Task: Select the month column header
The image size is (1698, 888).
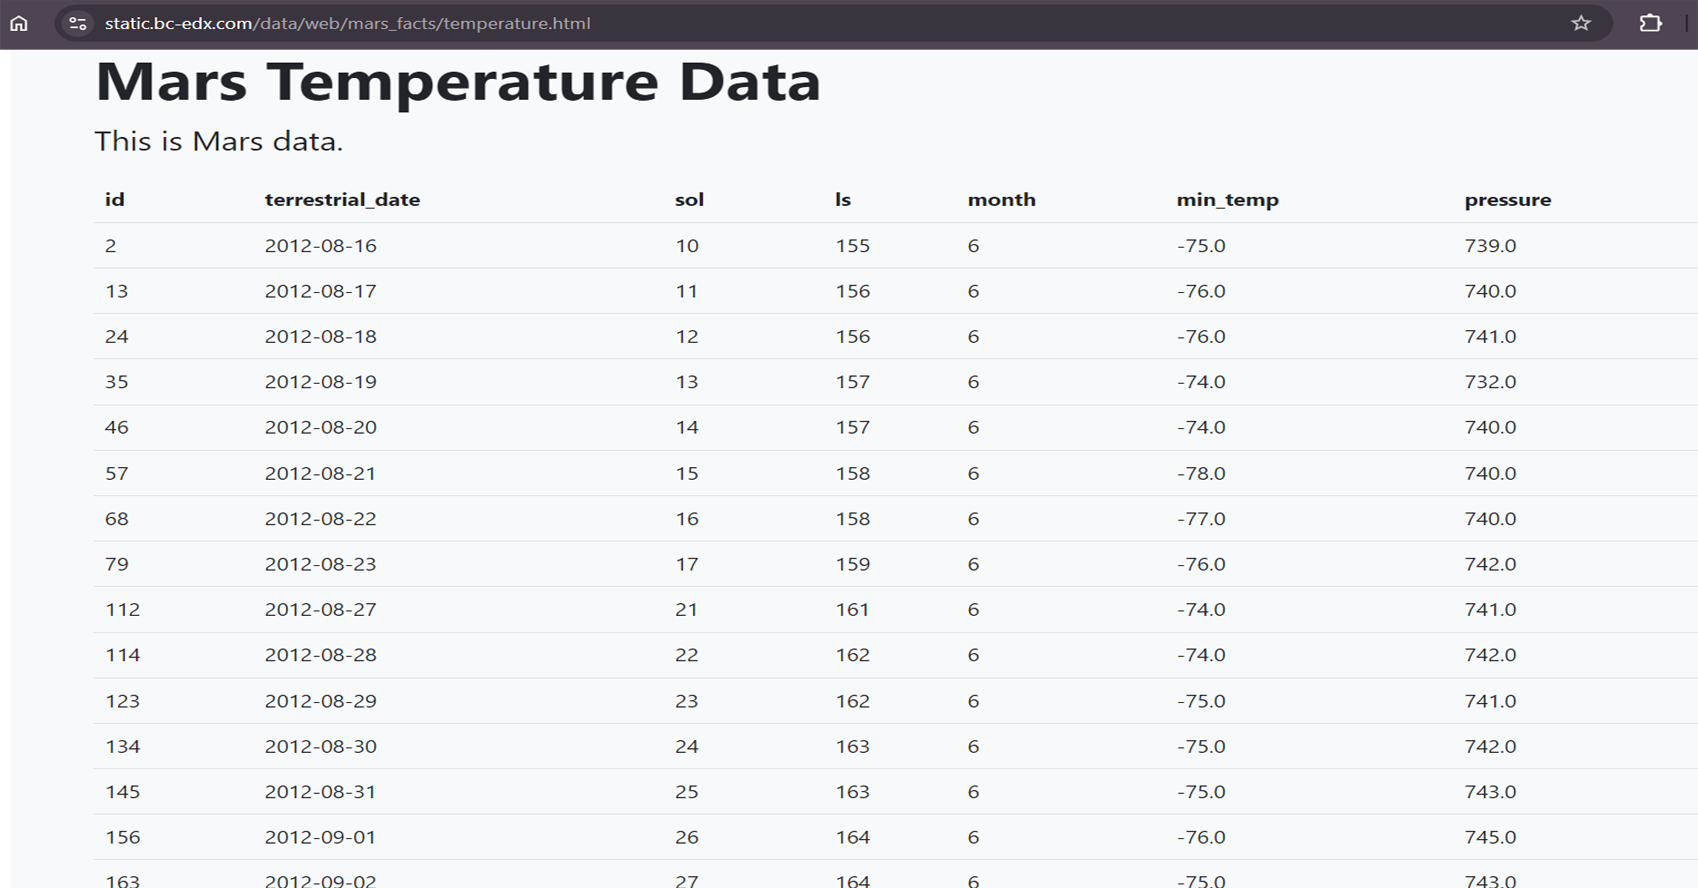Action: (1001, 200)
